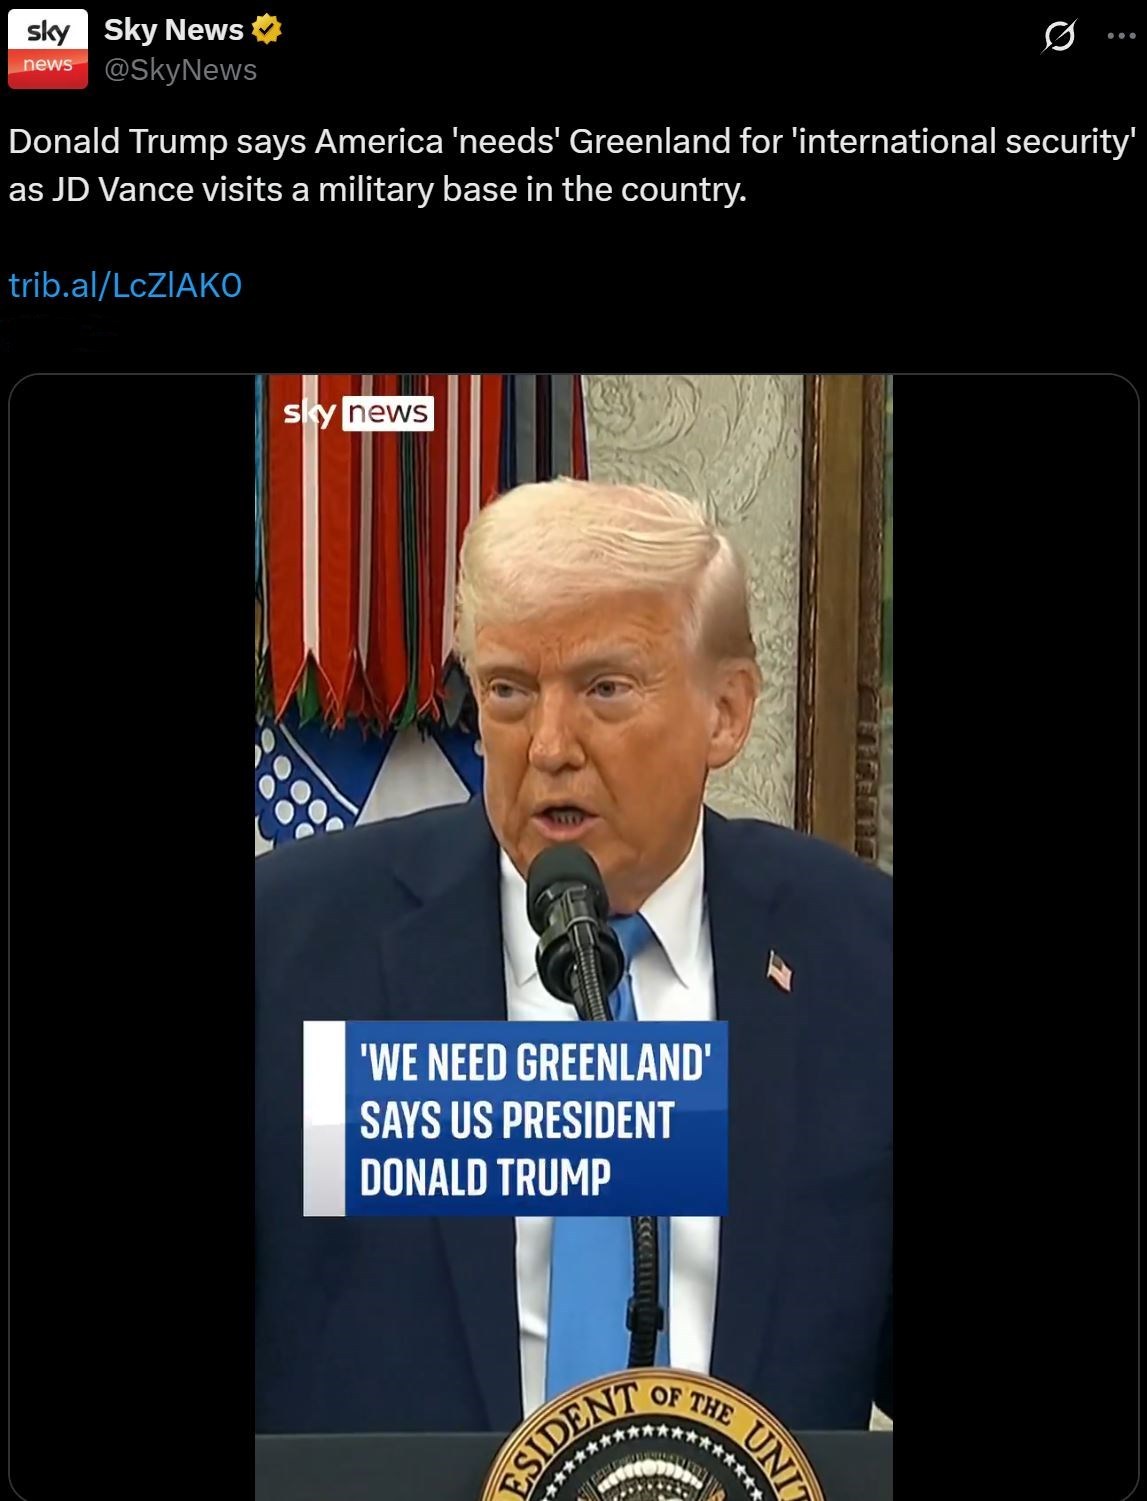This screenshot has width=1147, height=1501.
Task: Click the gold verified badge
Action: pyautogui.click(x=266, y=30)
